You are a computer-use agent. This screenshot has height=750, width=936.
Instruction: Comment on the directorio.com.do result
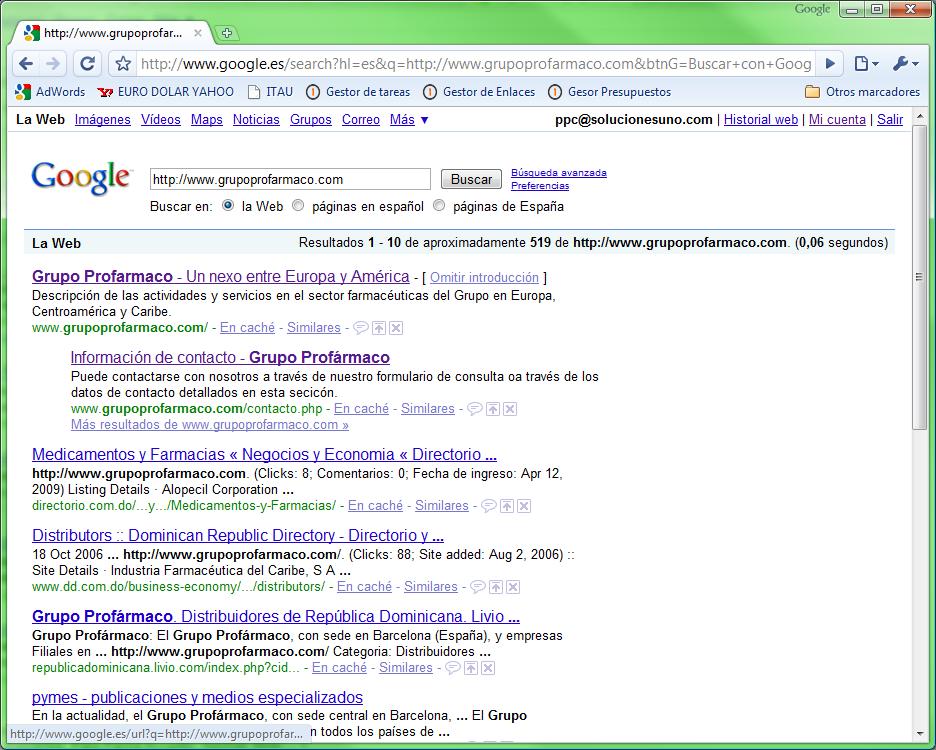pos(489,506)
